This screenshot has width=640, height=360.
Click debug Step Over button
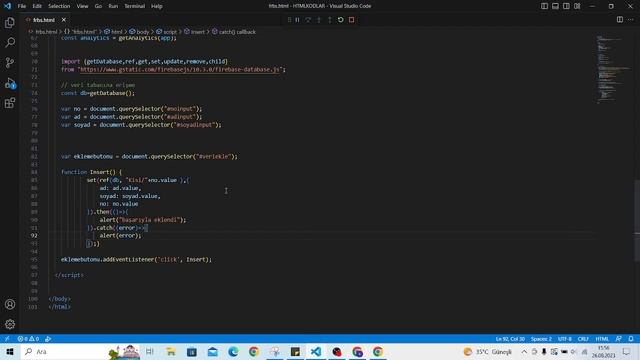coord(308,20)
